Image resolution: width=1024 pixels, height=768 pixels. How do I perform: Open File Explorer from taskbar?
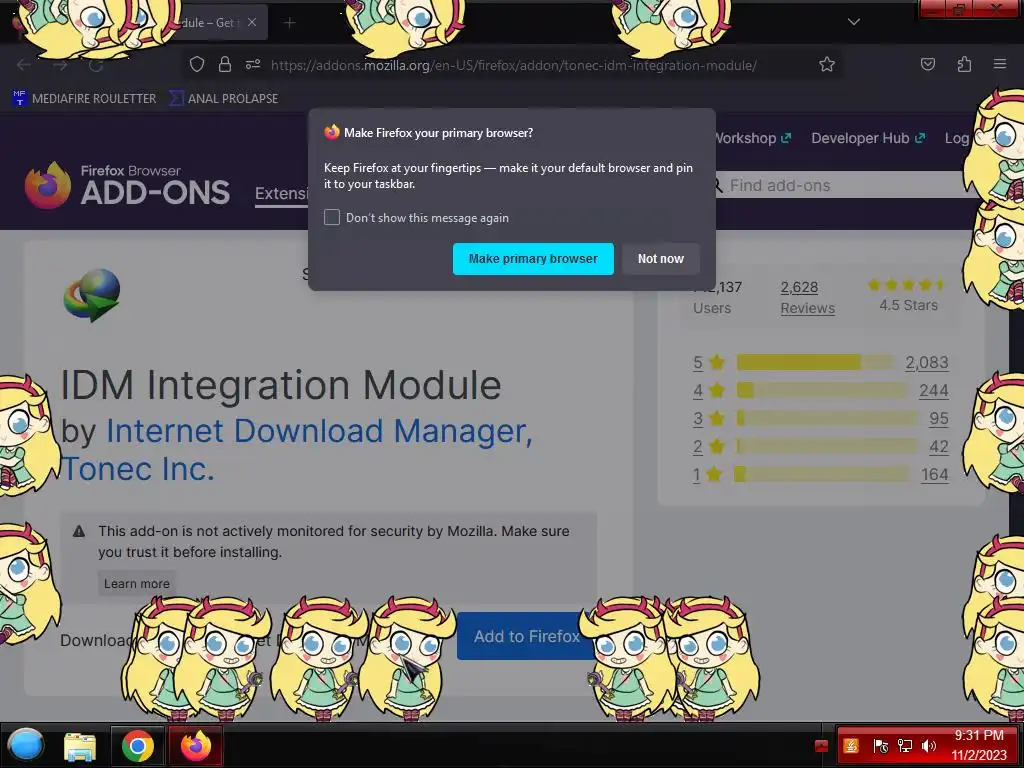pos(80,746)
